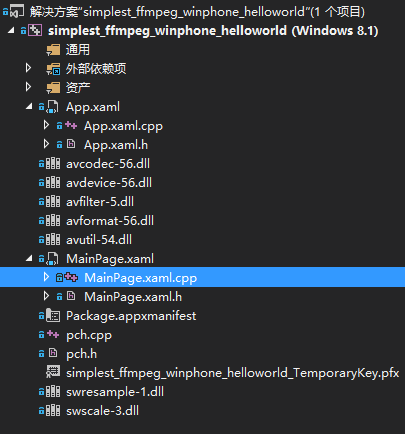
Task: Click the 资产 folder icon
Action: click(x=53, y=88)
